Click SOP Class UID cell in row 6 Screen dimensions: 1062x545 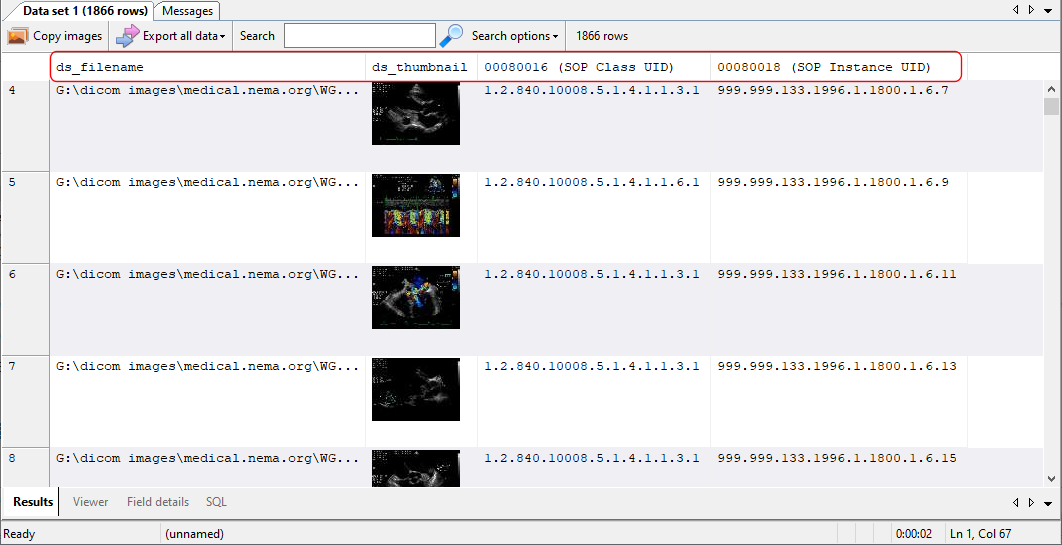pos(593,309)
